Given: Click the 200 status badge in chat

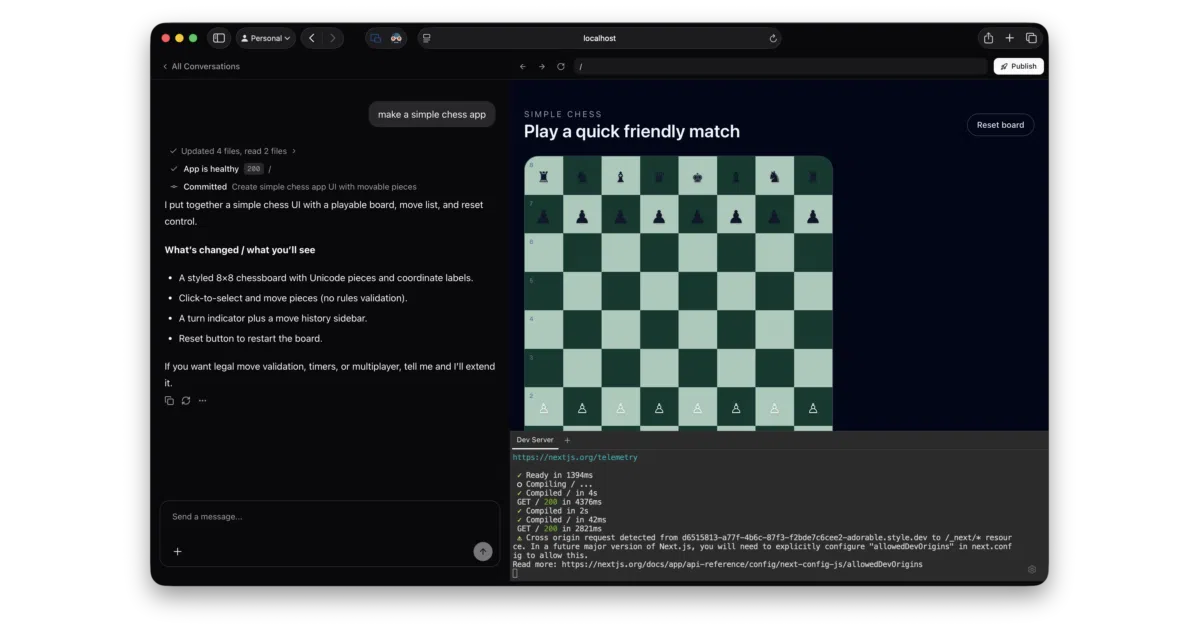Looking at the screenshot, I should coord(254,169).
